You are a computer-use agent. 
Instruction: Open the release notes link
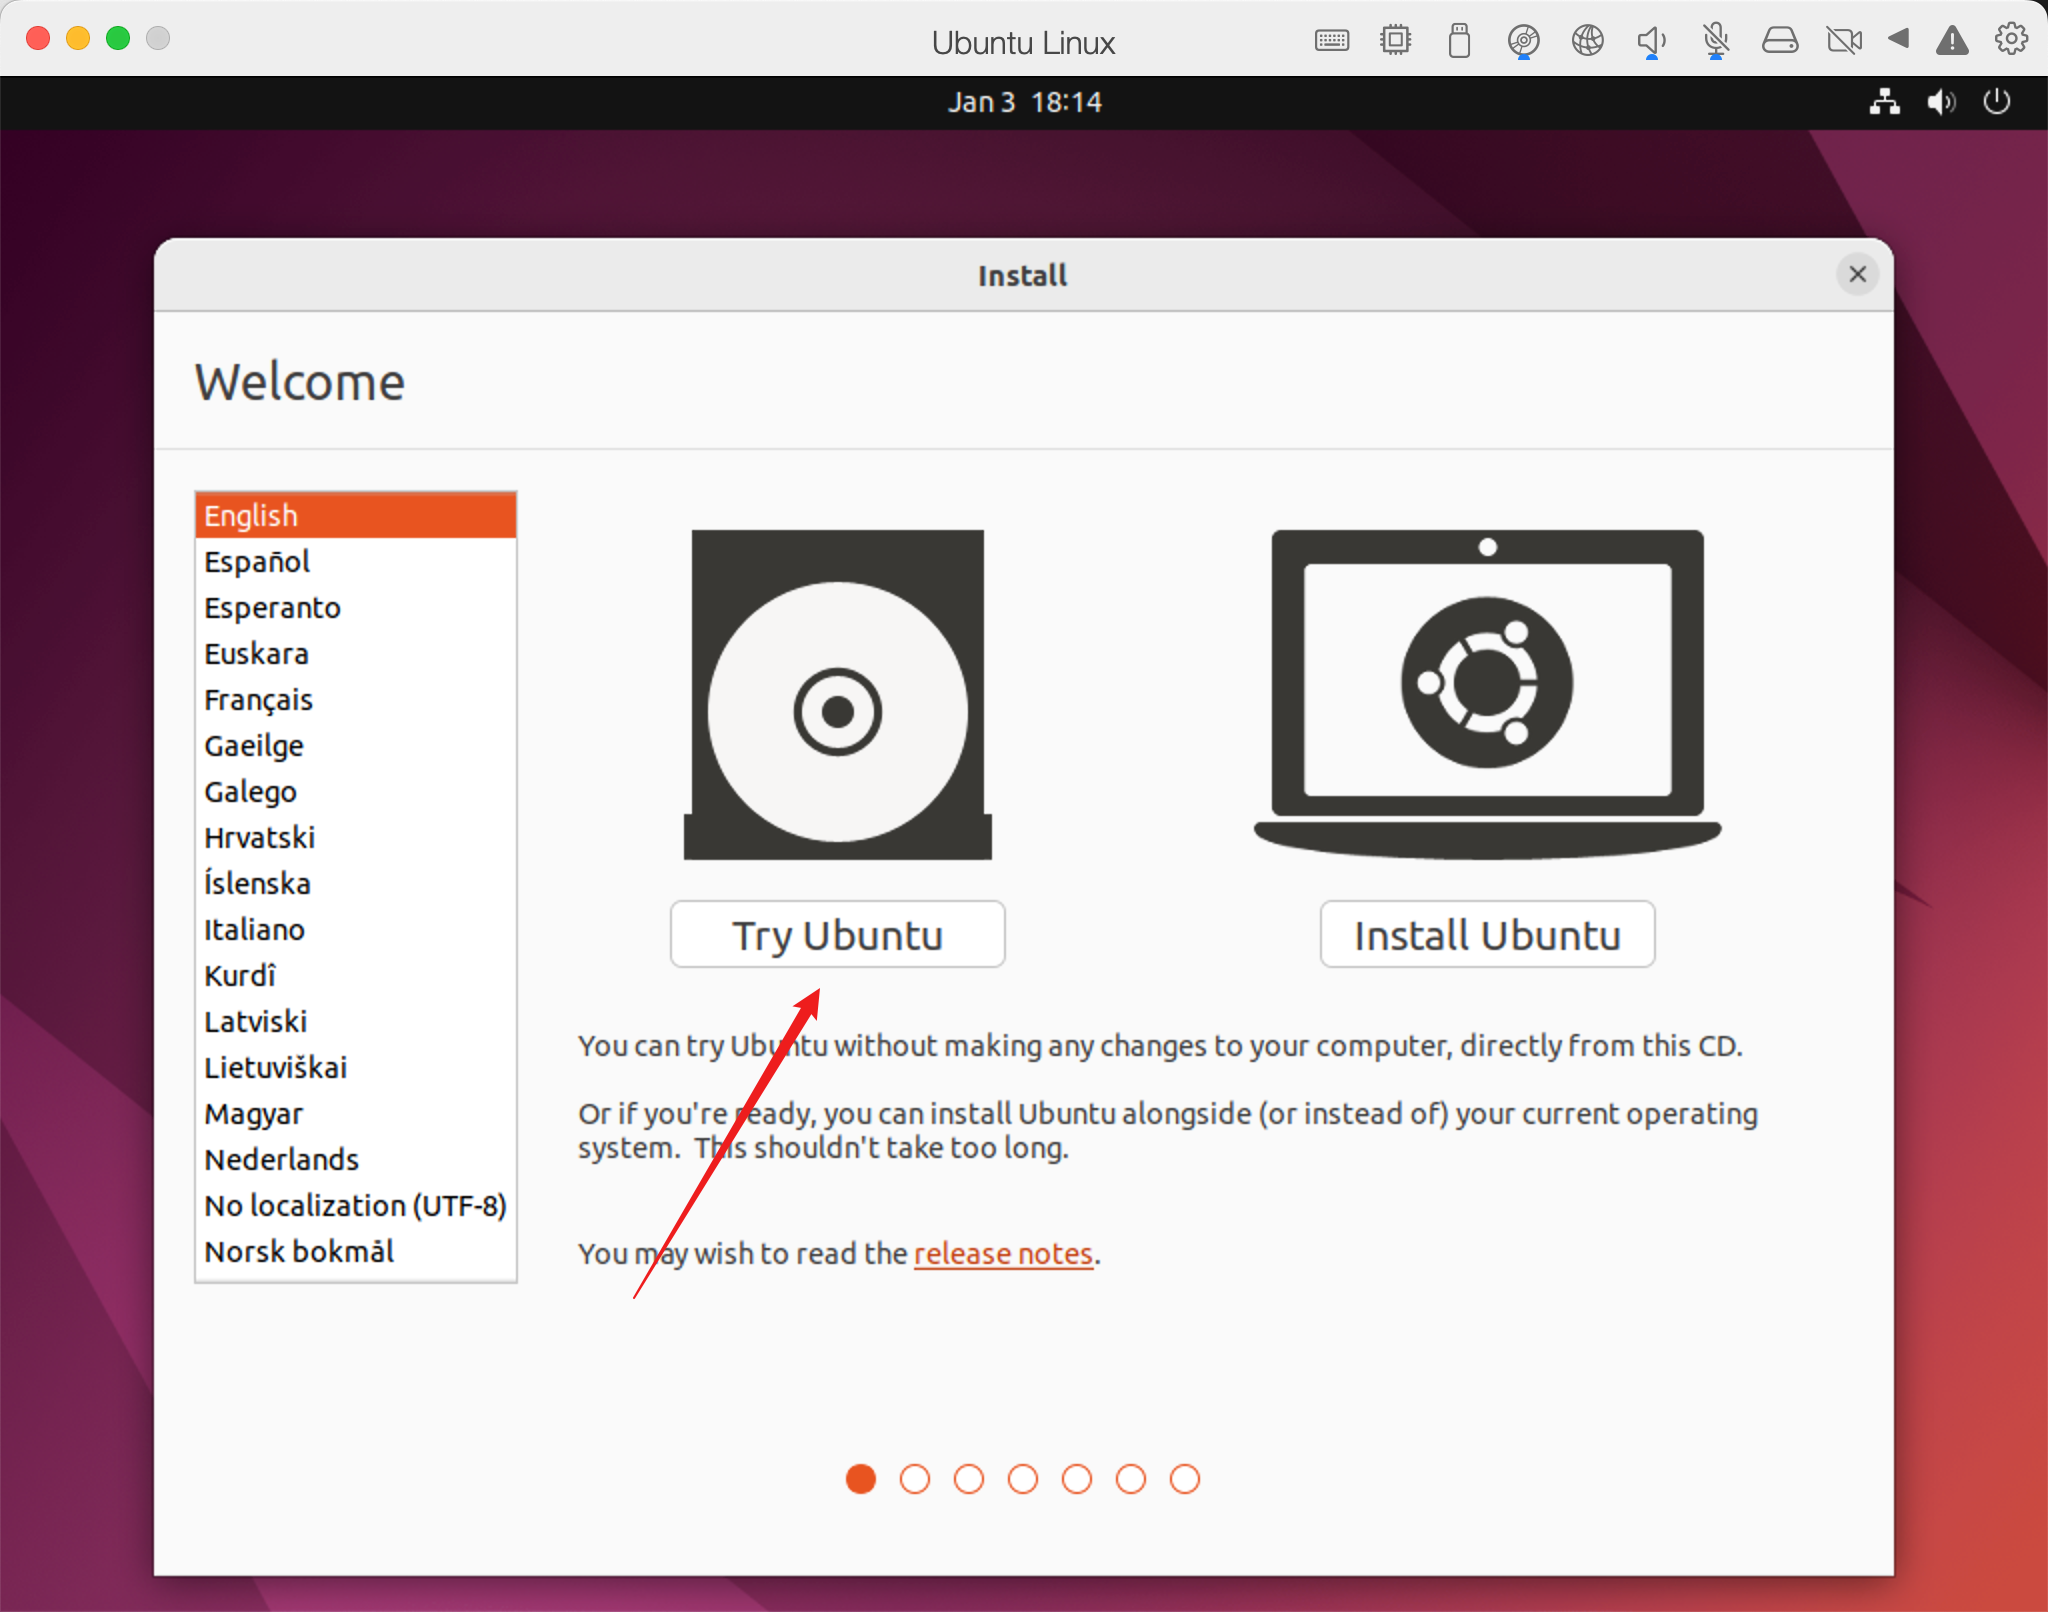click(x=1003, y=1254)
